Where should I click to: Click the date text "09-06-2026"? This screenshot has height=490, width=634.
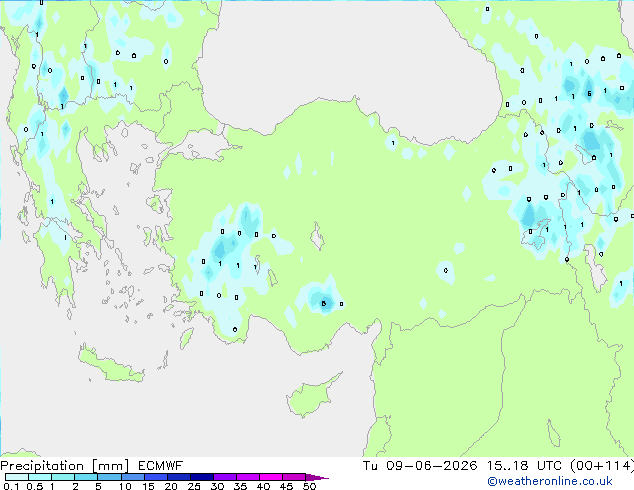(x=431, y=466)
